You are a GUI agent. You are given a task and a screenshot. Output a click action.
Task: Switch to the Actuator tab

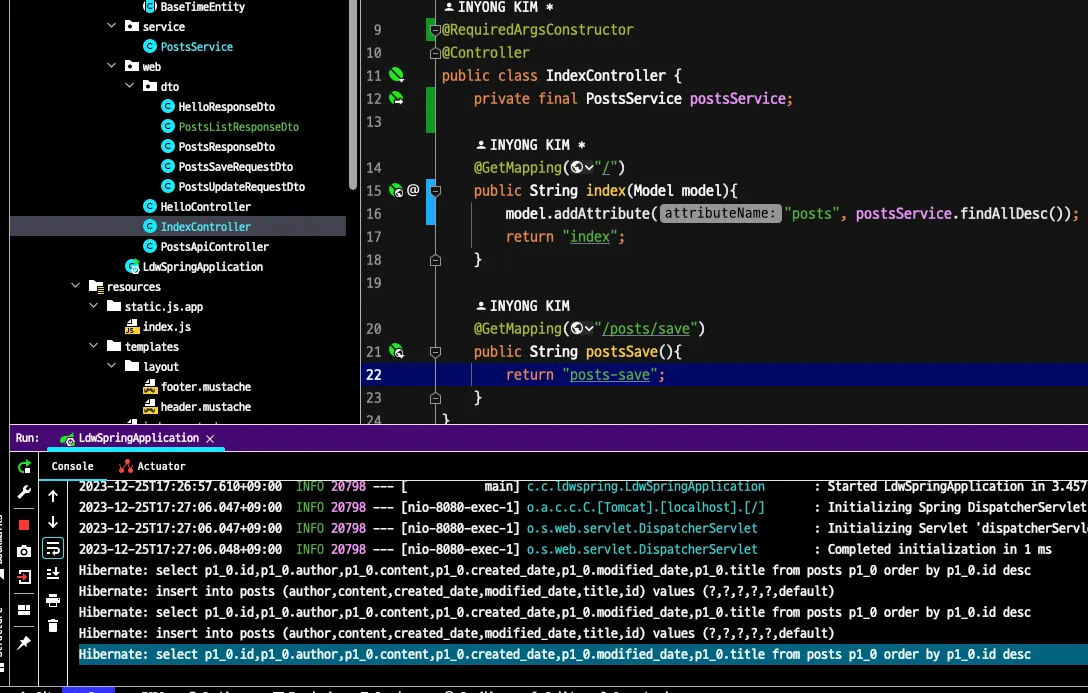click(151, 466)
